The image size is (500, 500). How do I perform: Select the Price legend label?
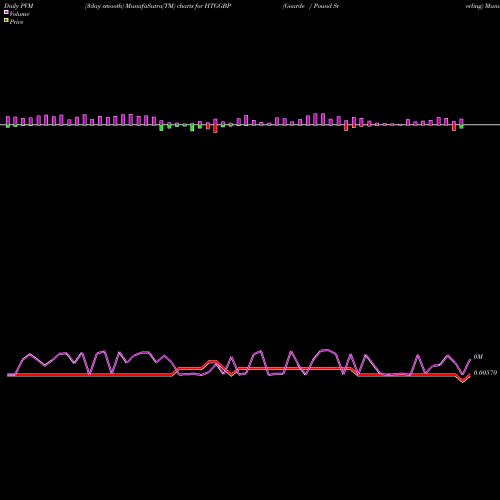(16, 22)
